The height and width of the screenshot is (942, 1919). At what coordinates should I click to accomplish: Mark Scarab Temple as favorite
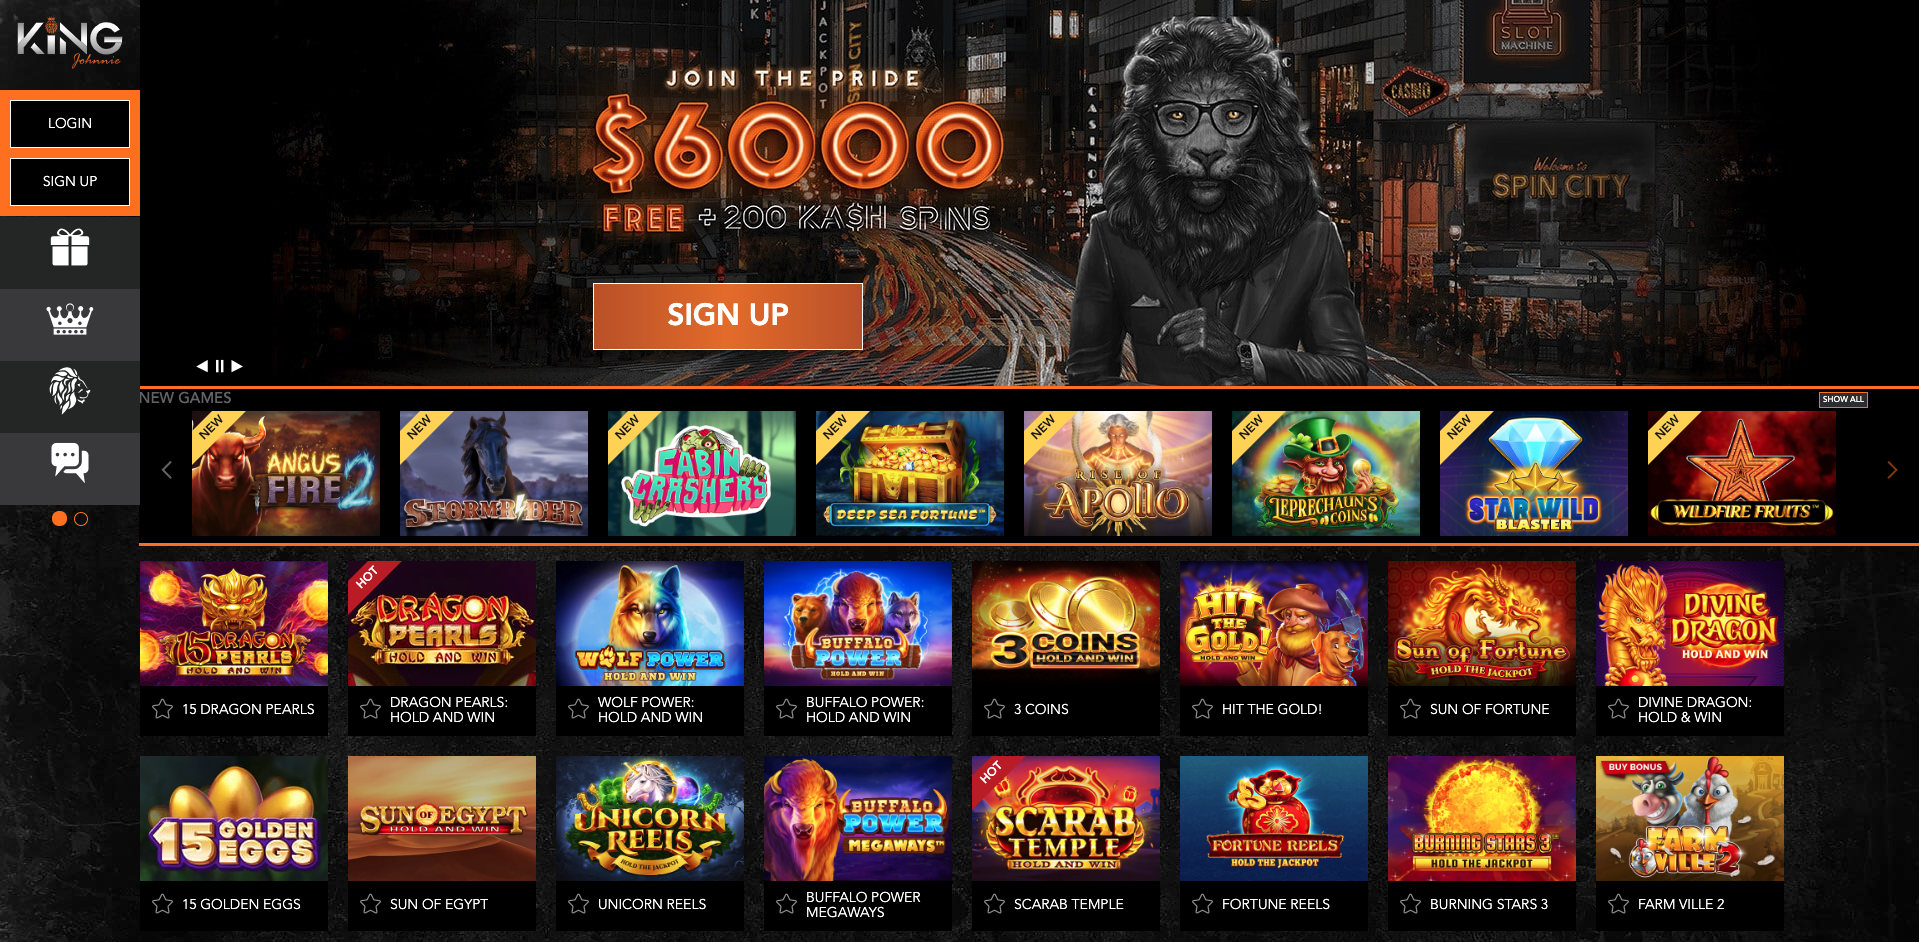click(x=994, y=904)
